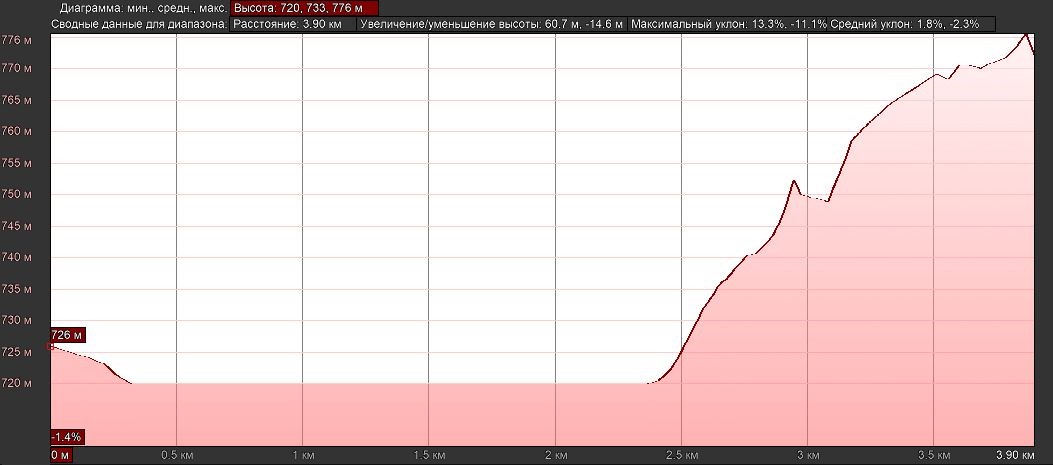Screen dimensions: 1053x465
Task: Select the Расстояние 3.90 км summary box
Action: (x=292, y=23)
